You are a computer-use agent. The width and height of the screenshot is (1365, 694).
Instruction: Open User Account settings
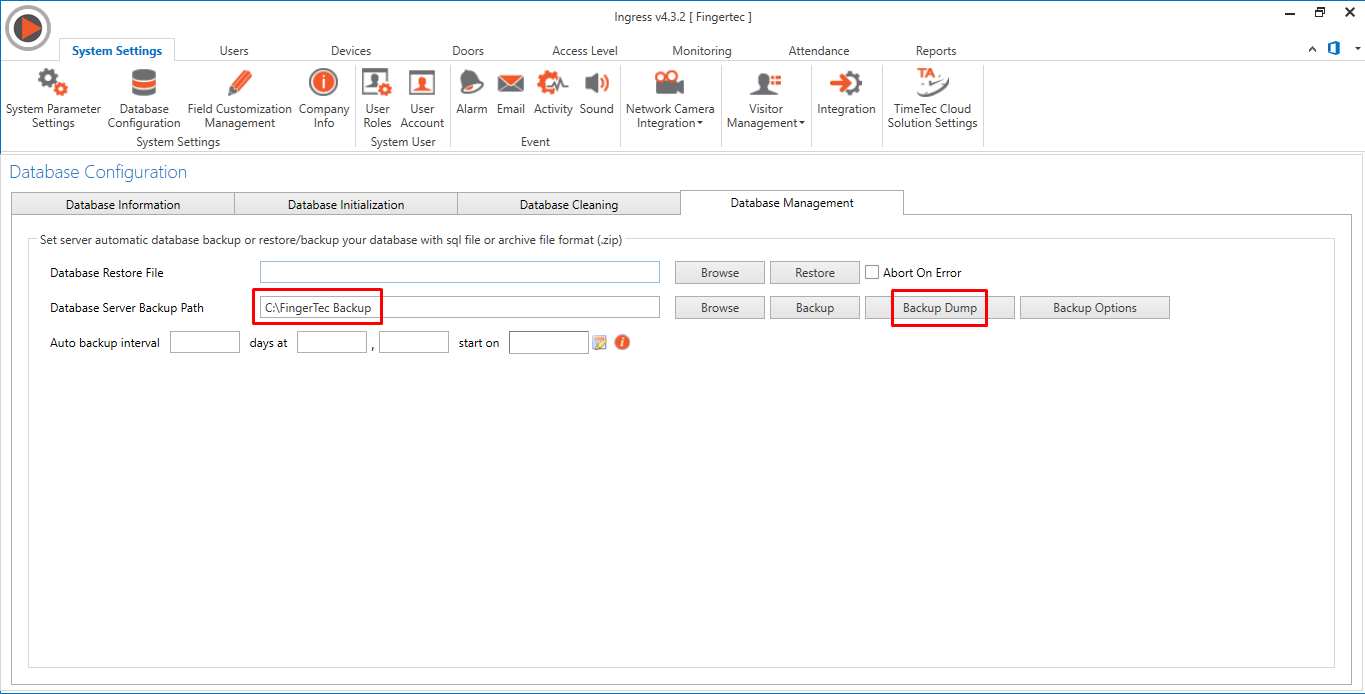click(422, 99)
